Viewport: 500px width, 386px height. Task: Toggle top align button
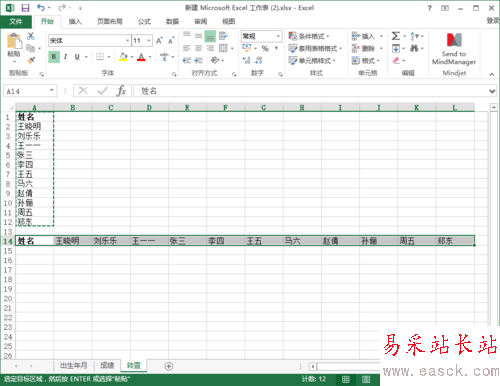(x=187, y=35)
